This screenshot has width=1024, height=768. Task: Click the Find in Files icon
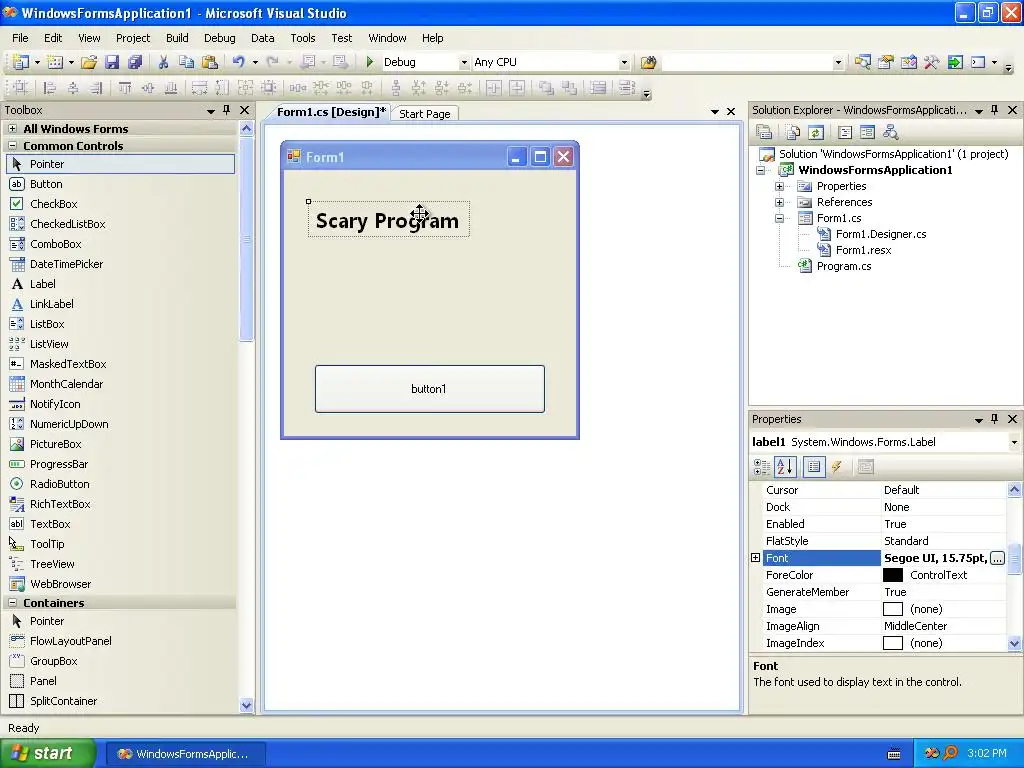pyautogui.click(x=648, y=62)
